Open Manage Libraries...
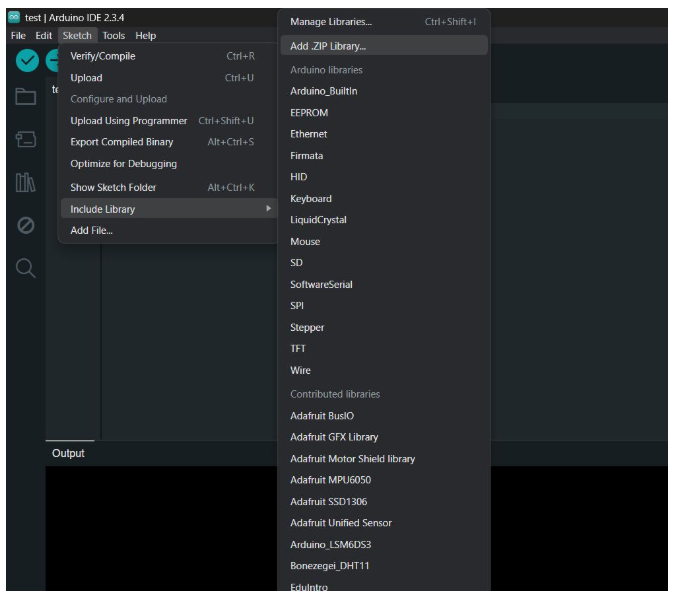The height and width of the screenshot is (595, 682). coord(384,22)
